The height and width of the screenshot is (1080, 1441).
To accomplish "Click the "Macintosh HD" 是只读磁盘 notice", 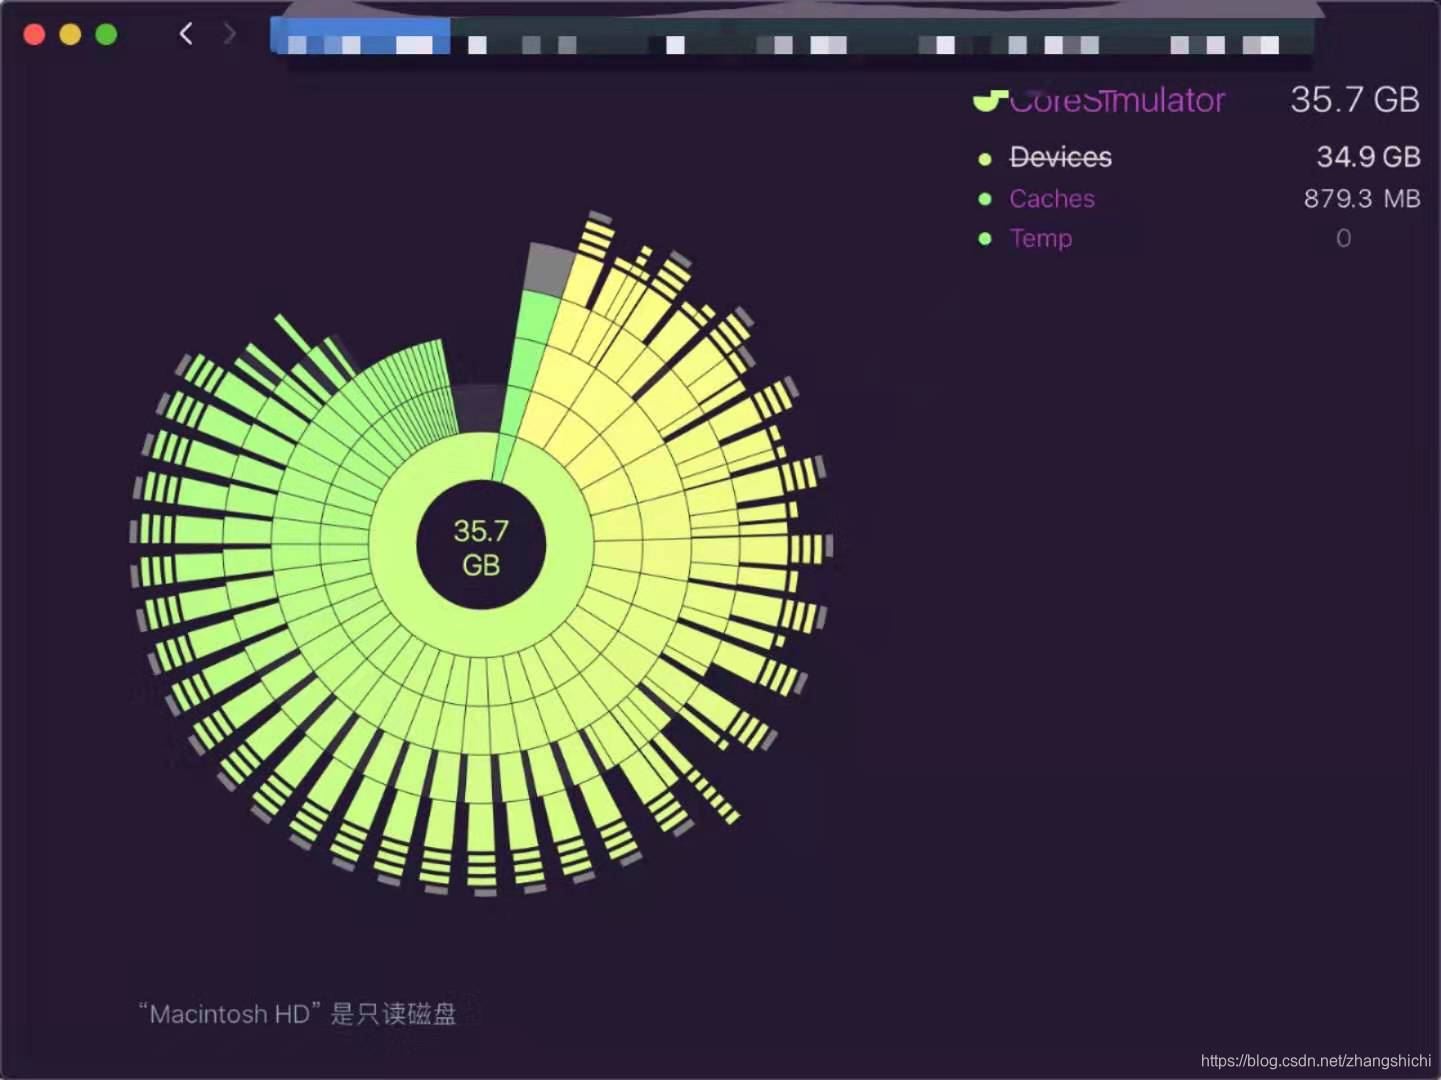I will pyautogui.click(x=297, y=1014).
